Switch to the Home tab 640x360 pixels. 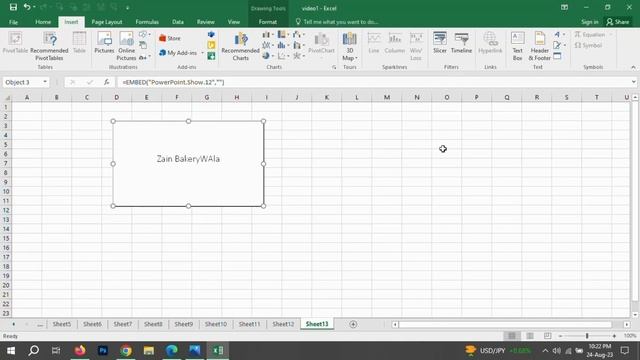(43, 22)
